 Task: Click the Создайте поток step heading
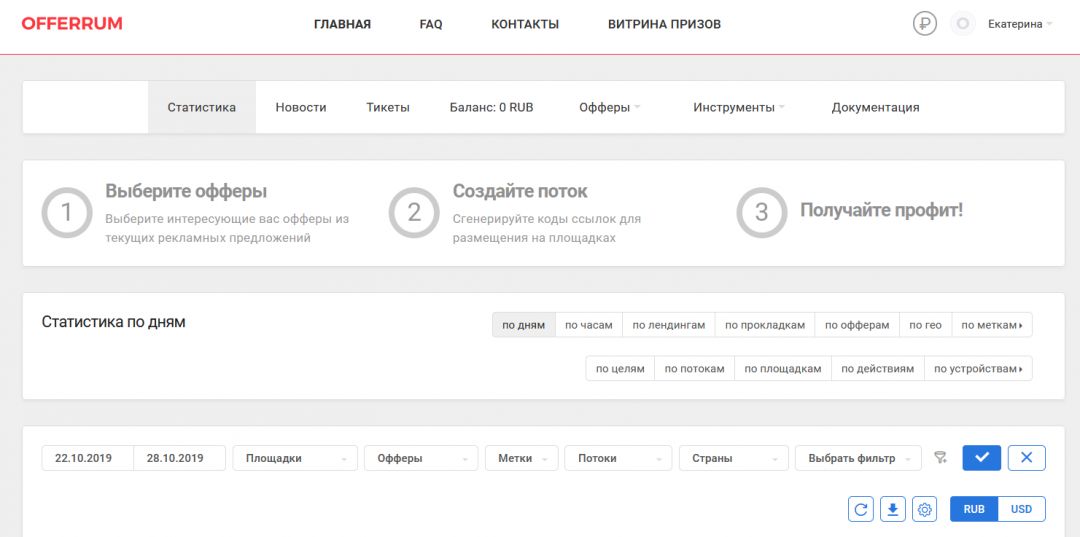(x=520, y=191)
